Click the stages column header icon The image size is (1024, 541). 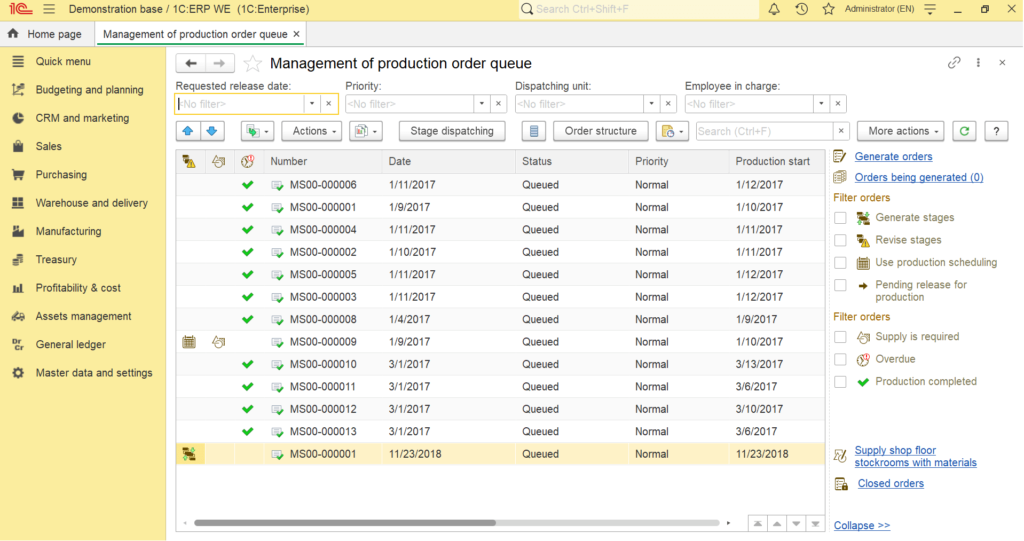(189, 161)
